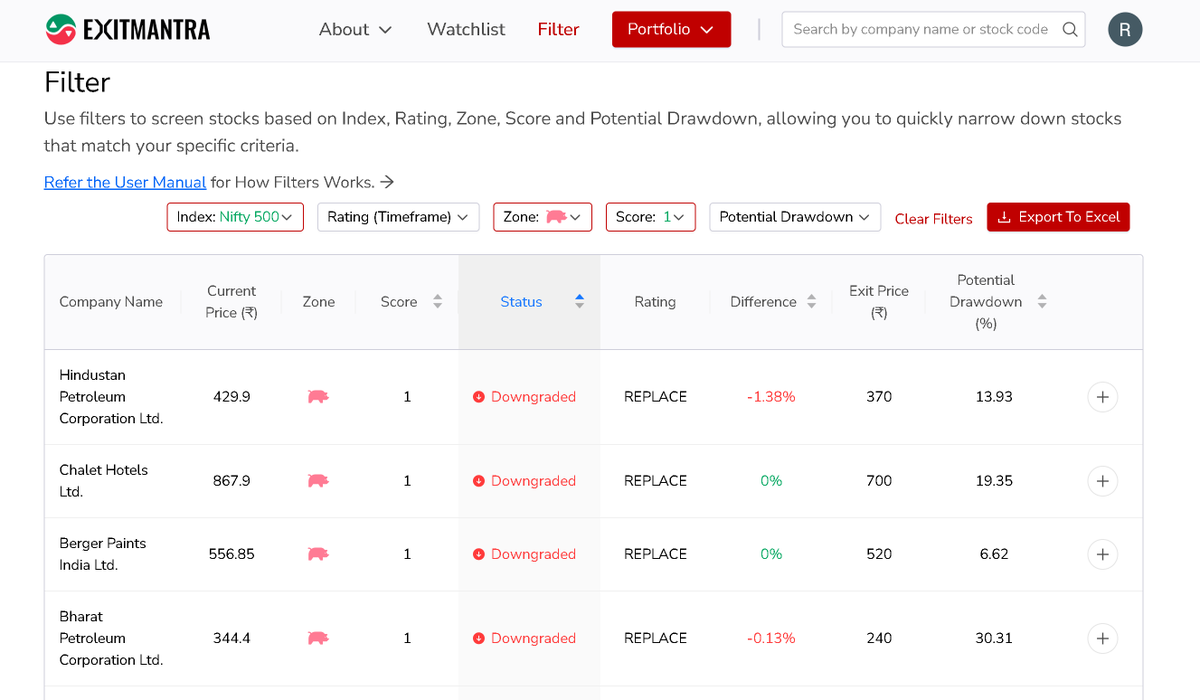This screenshot has height=700, width=1200.
Task: Select the Filter nav item
Action: 558,29
